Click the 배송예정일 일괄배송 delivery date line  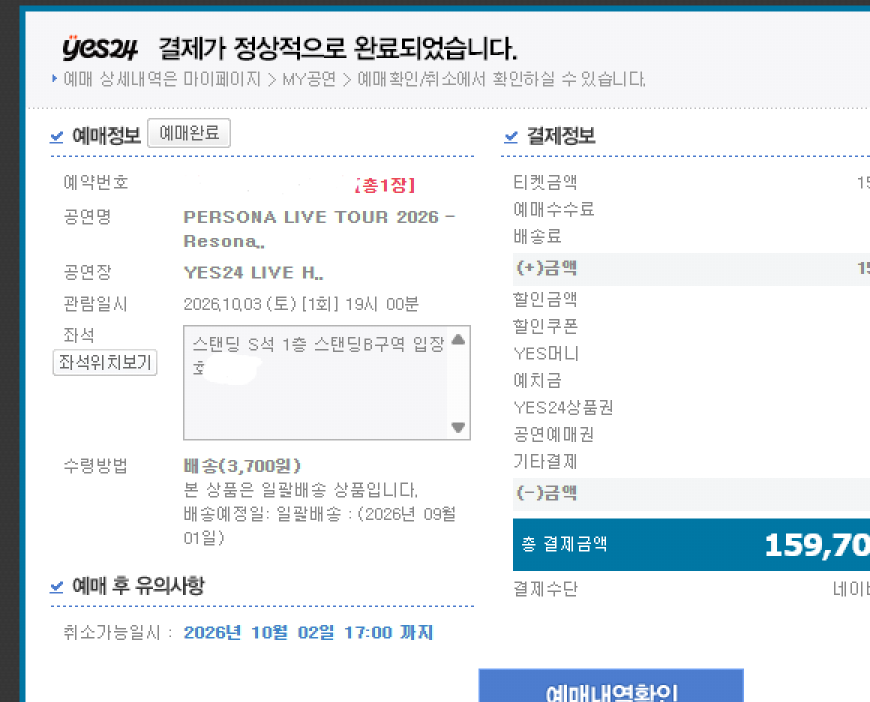tap(320, 526)
